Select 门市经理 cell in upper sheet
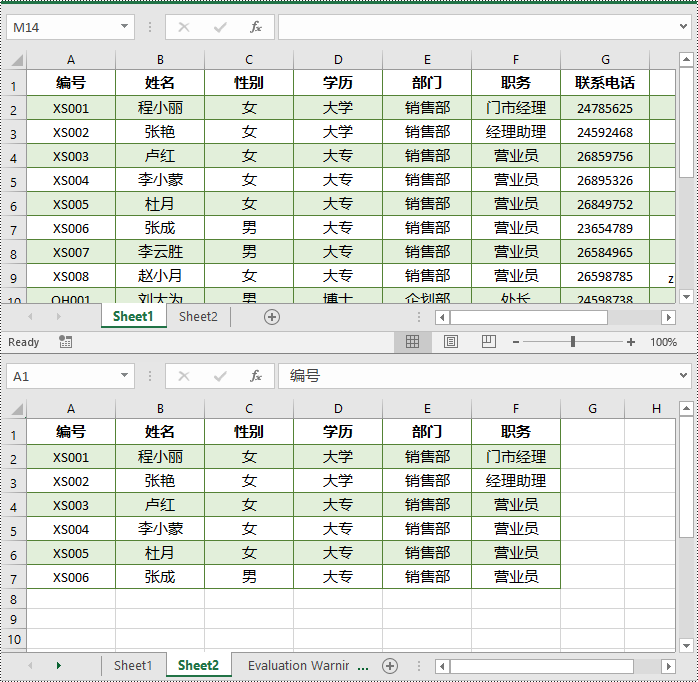This screenshot has width=698, height=682. 516,108
